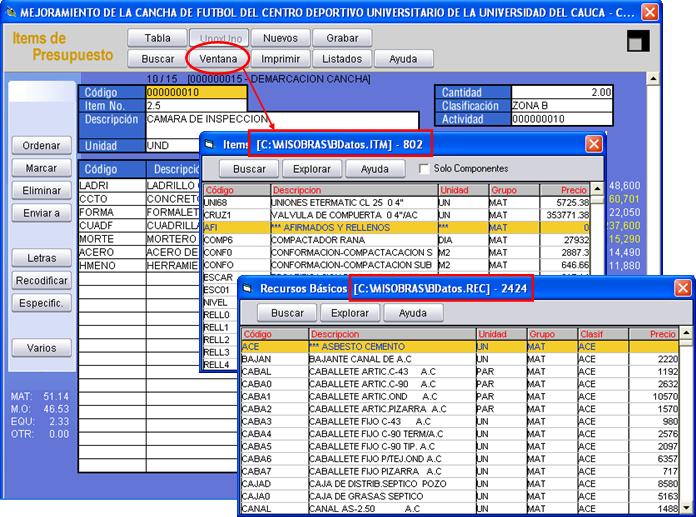
Task: Click the Actividad field 000000010
Action: (562, 119)
